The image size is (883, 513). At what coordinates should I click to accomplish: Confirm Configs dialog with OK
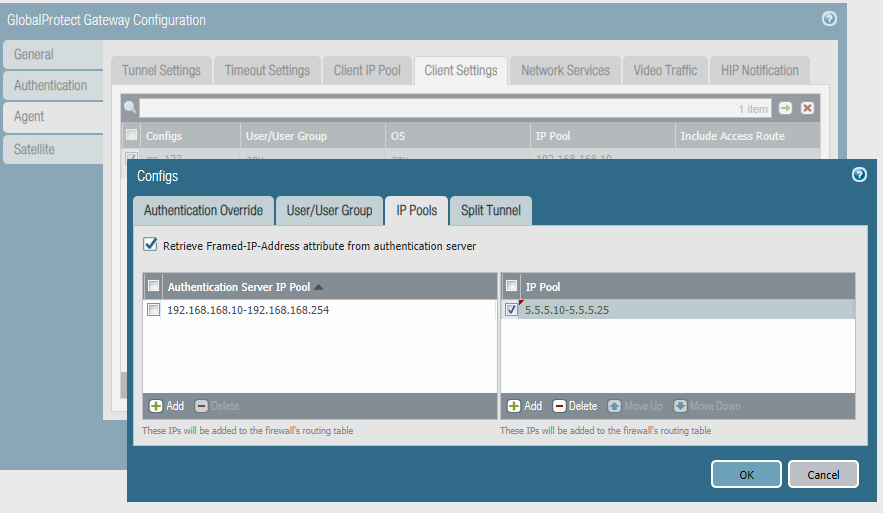[x=746, y=475]
